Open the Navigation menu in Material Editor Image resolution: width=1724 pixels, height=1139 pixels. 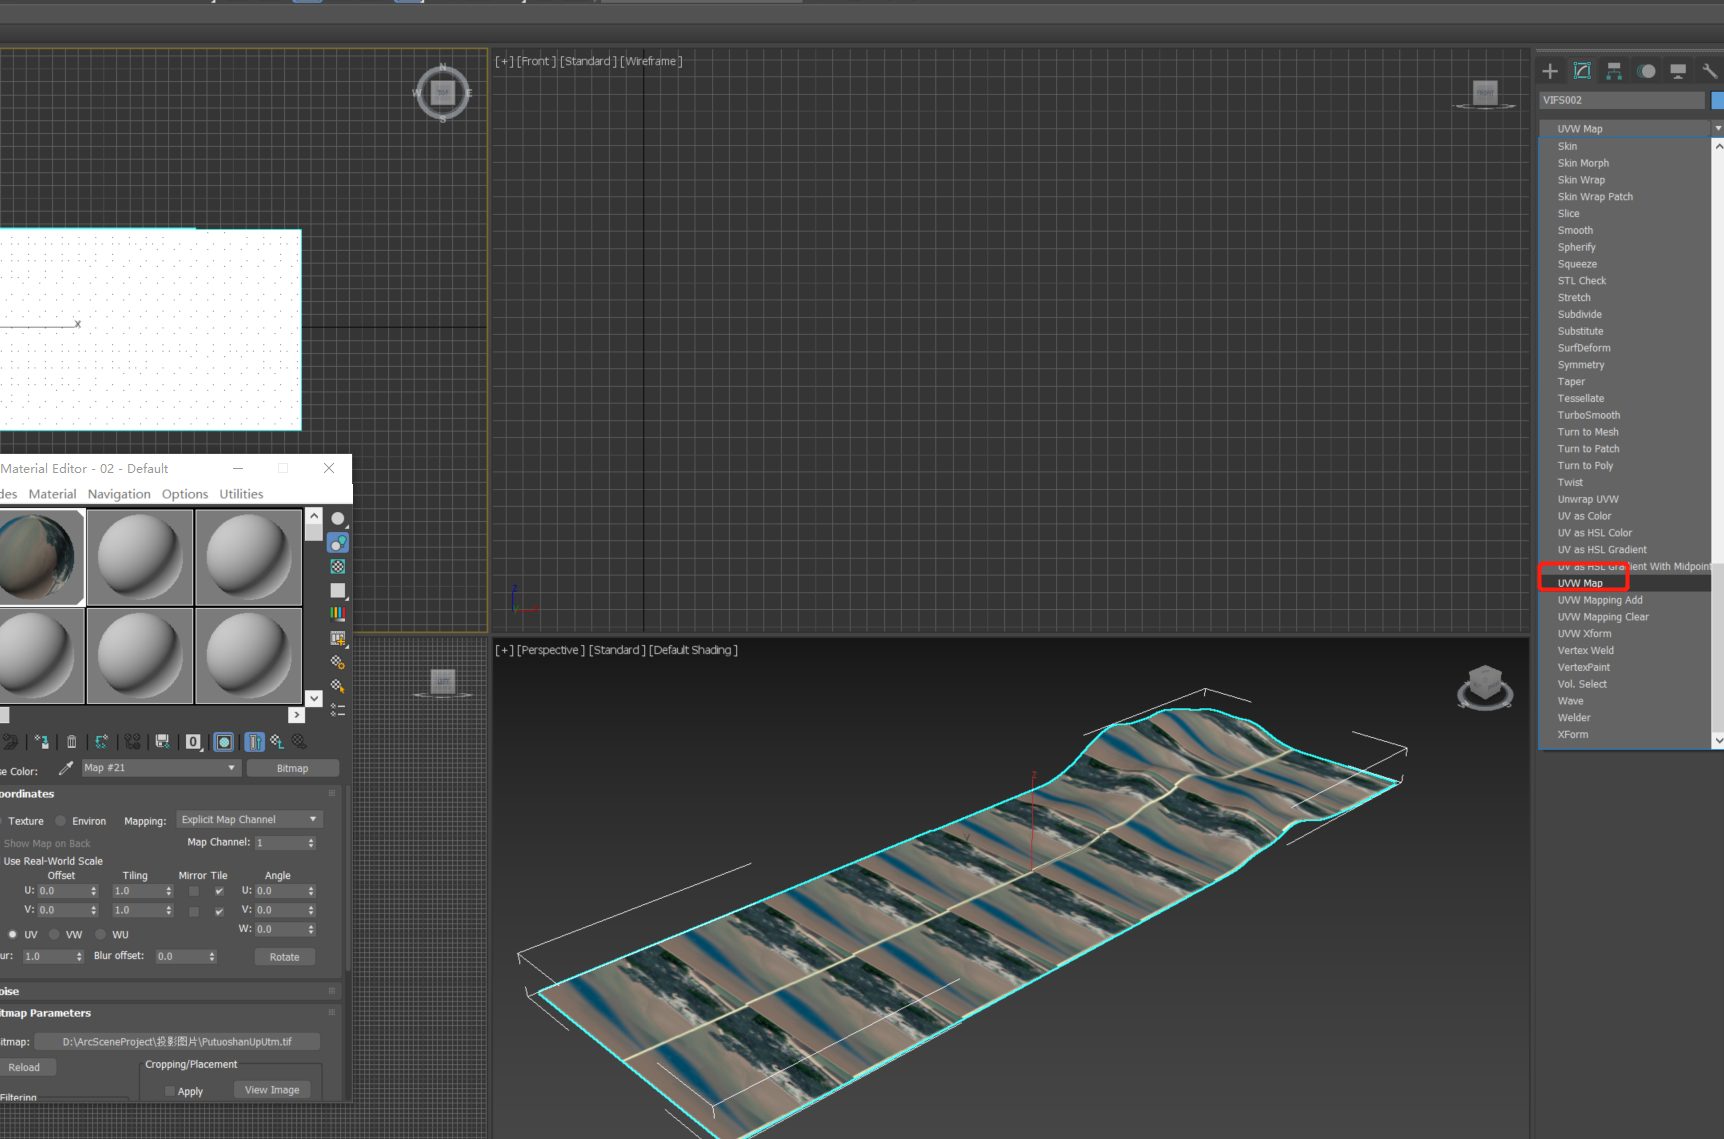(118, 493)
